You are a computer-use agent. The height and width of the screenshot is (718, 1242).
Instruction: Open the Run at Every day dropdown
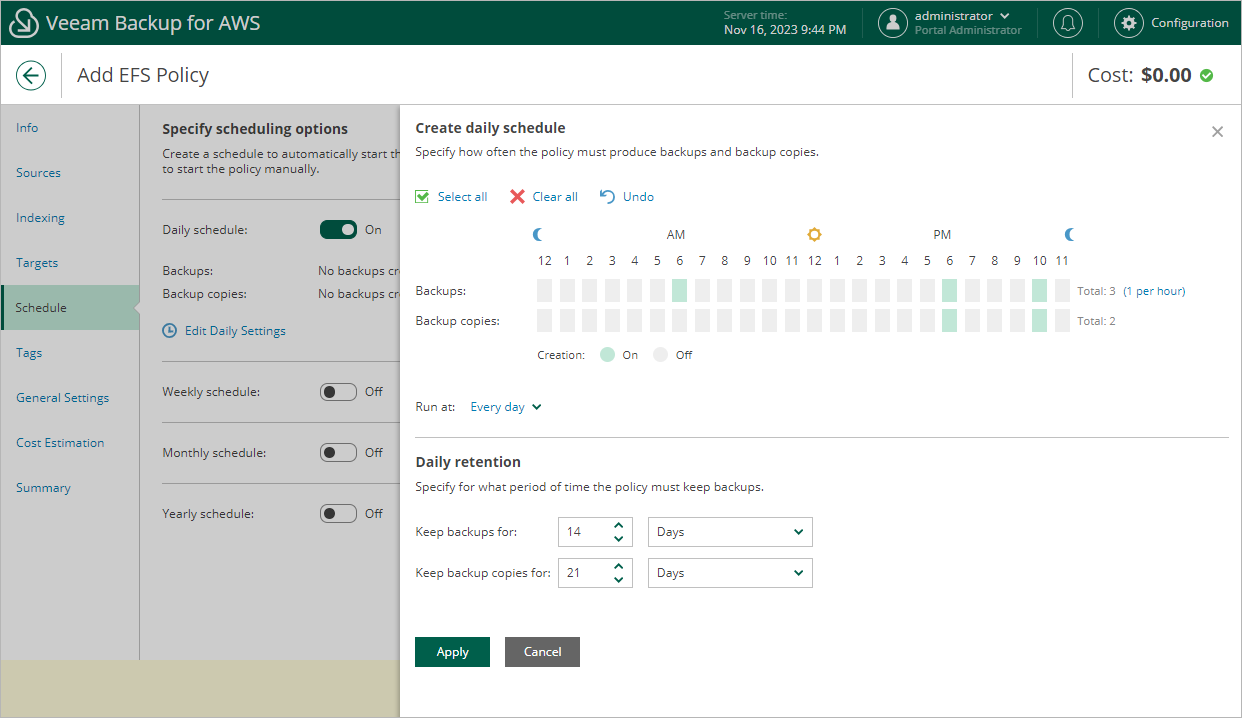click(506, 407)
